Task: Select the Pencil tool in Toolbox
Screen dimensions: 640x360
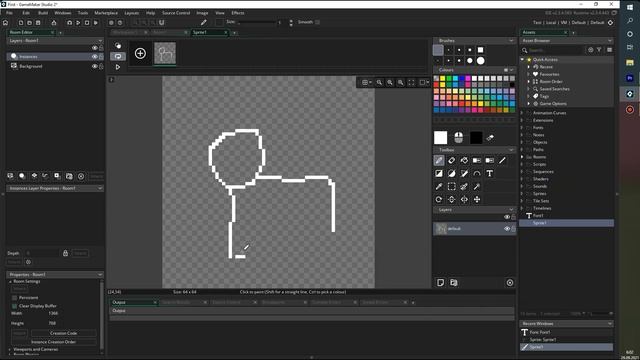Action: (439, 160)
